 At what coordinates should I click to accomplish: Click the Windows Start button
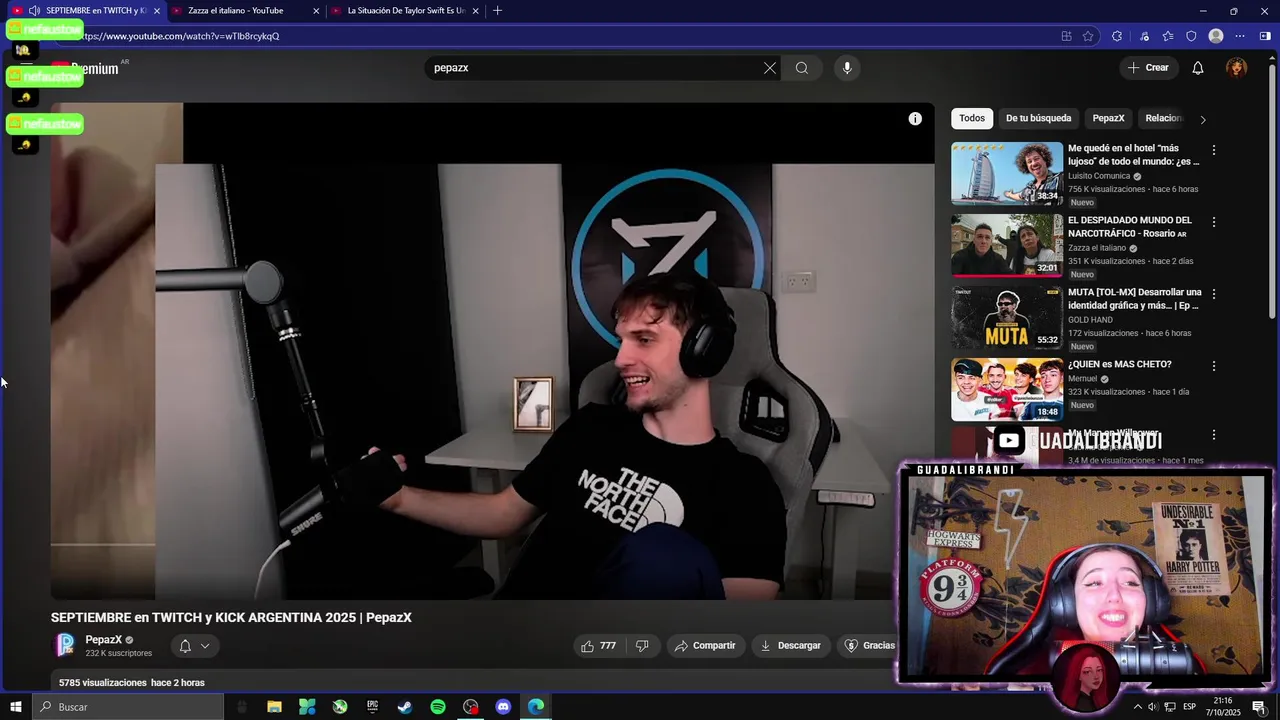pos(15,707)
